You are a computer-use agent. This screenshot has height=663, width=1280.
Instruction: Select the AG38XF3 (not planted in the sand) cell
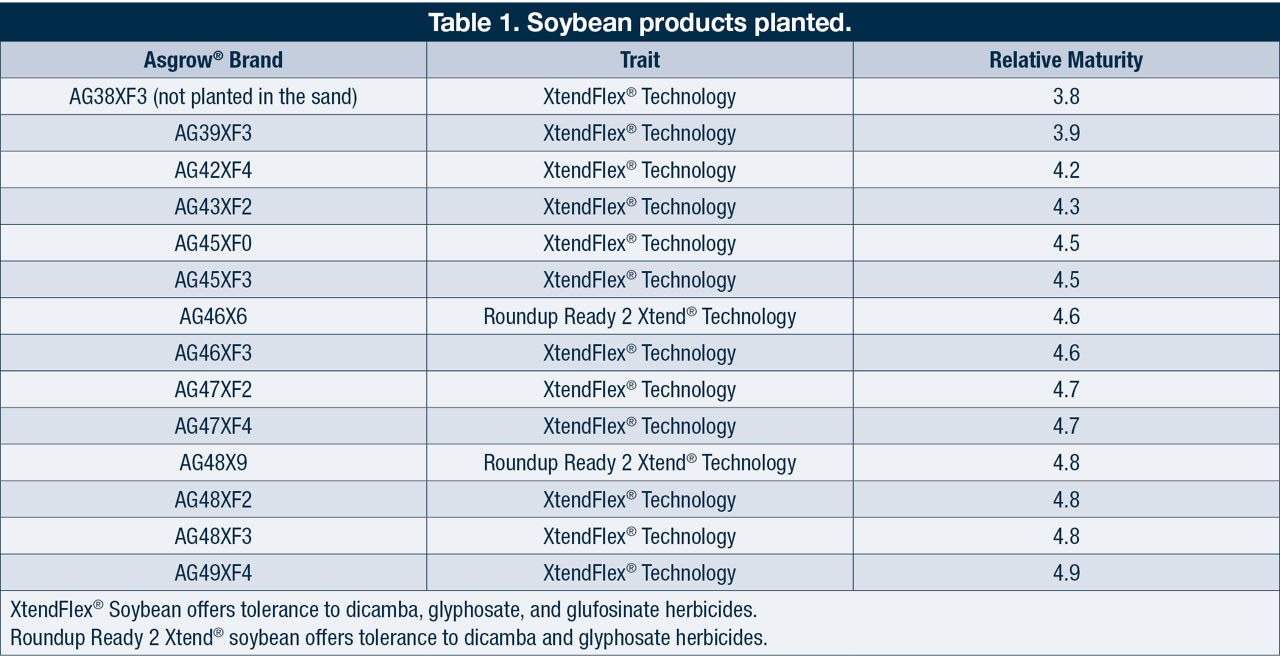pos(213,97)
